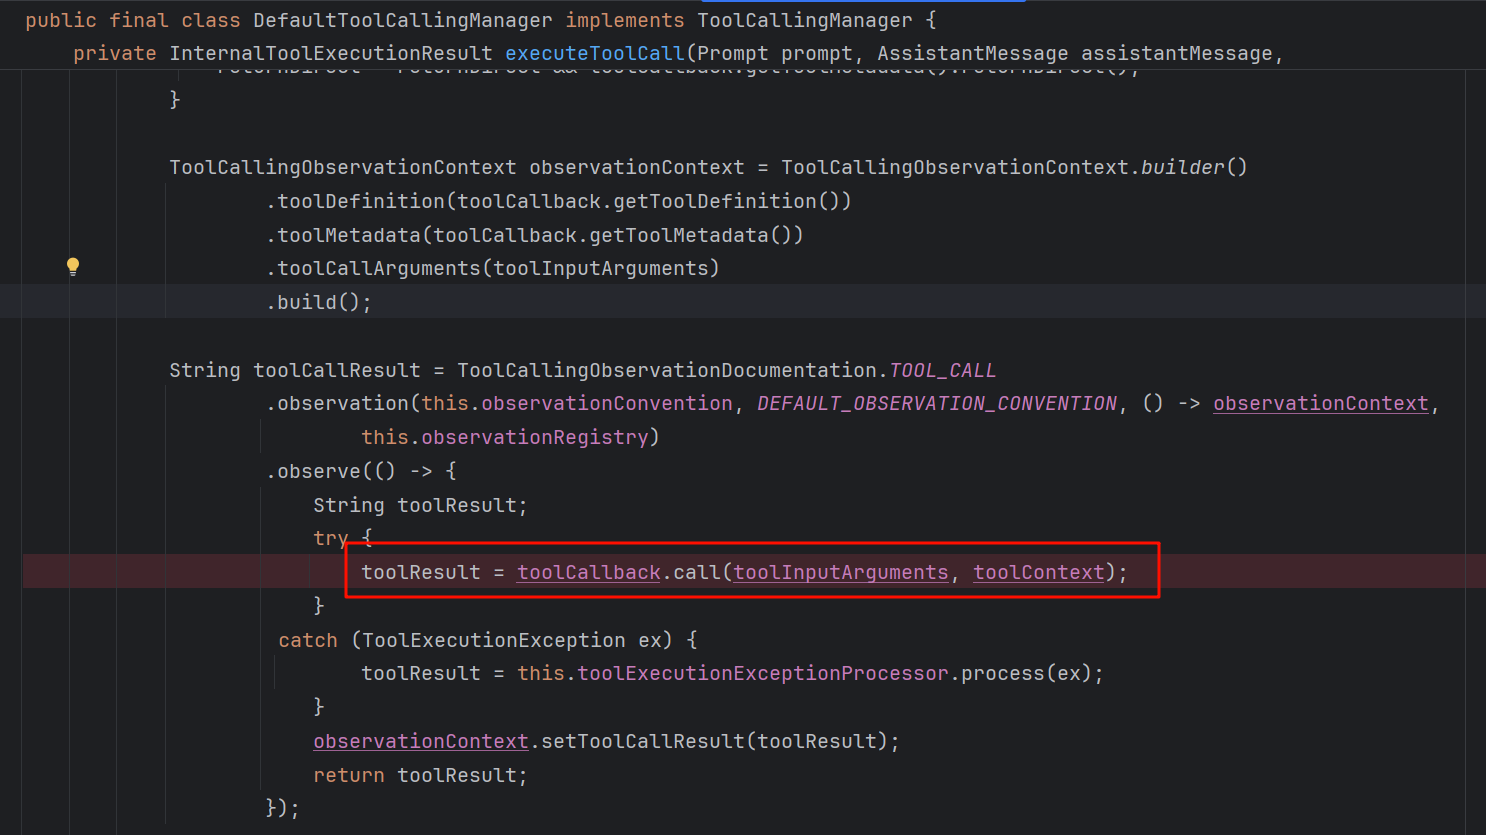Screen dimensions: 1486x835
Task: Click the setToolCallResult method call
Action: 643,741
